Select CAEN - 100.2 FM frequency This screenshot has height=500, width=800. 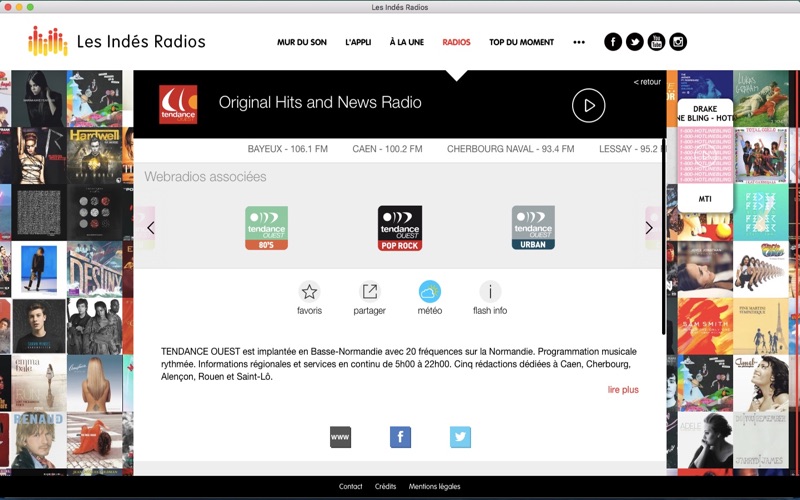coord(387,149)
